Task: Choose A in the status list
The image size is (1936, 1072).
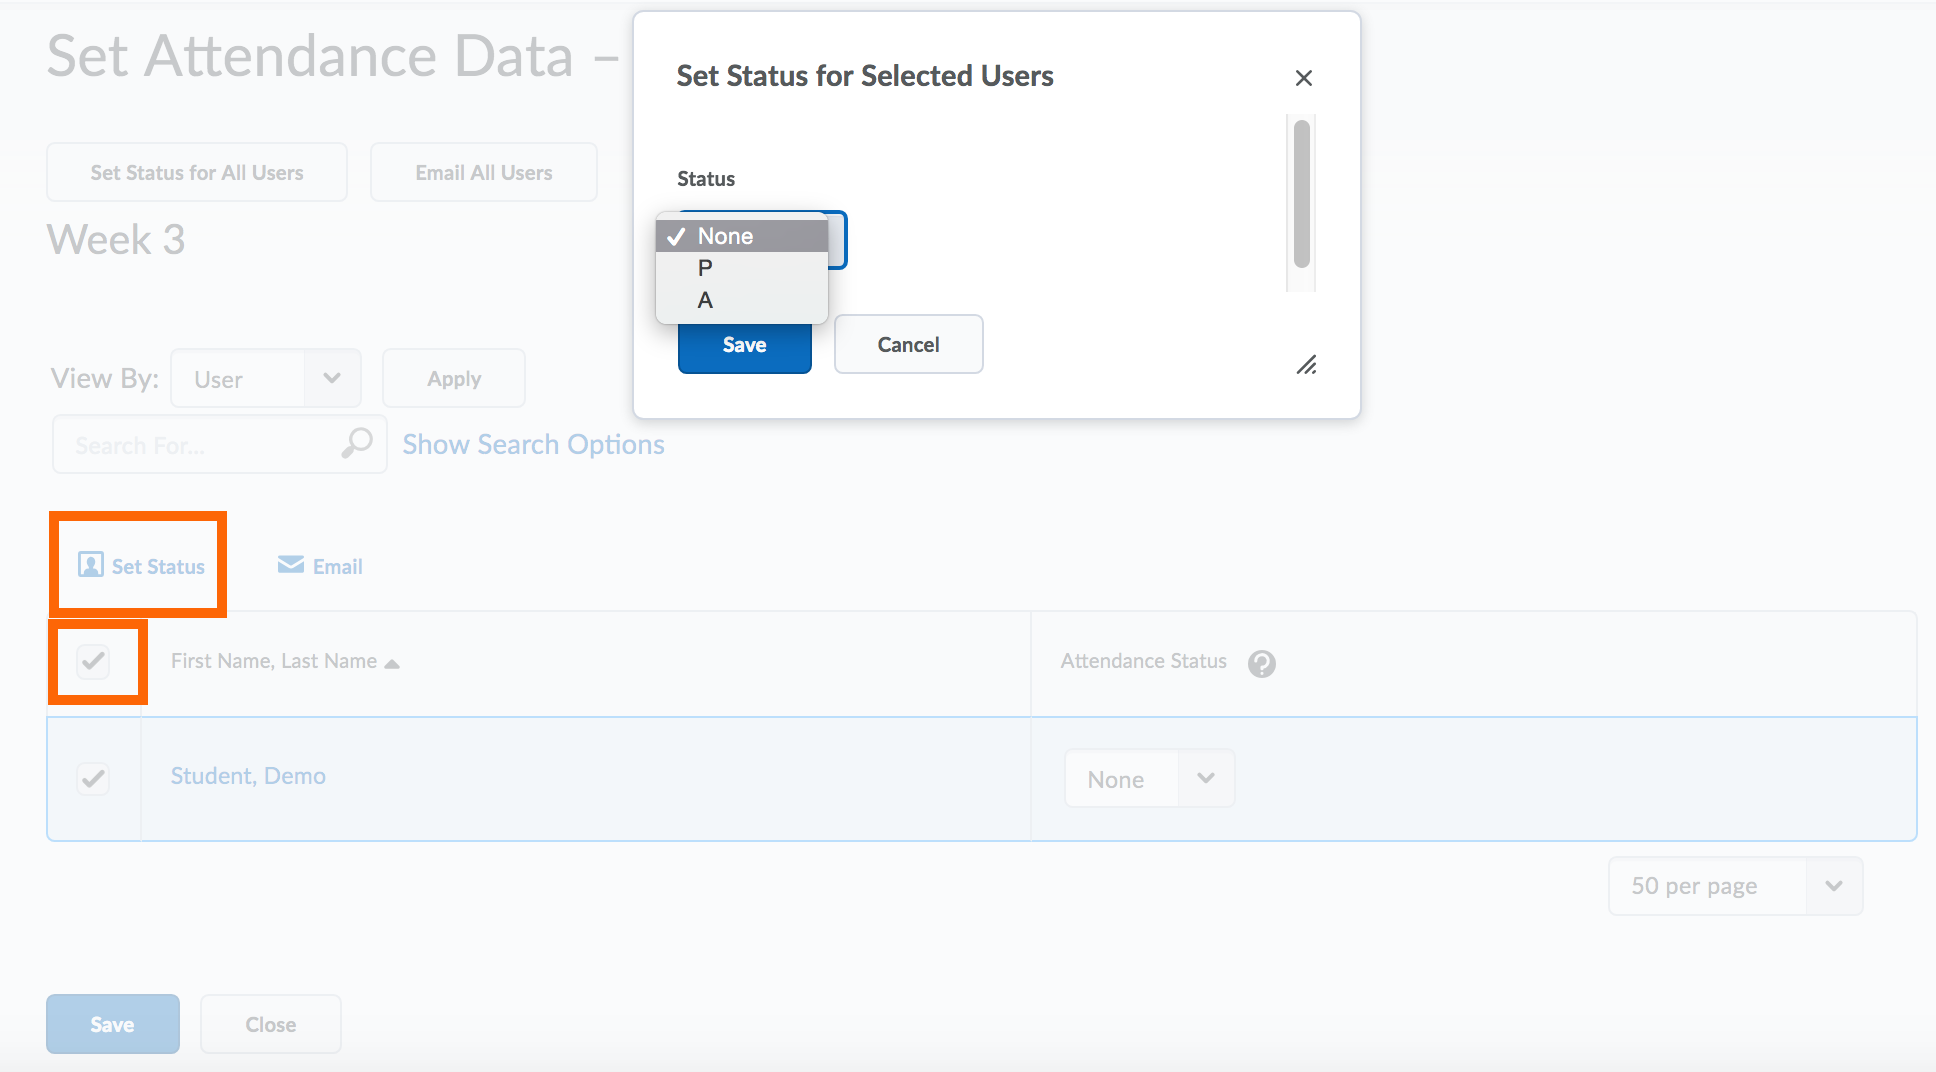Action: coord(706,300)
